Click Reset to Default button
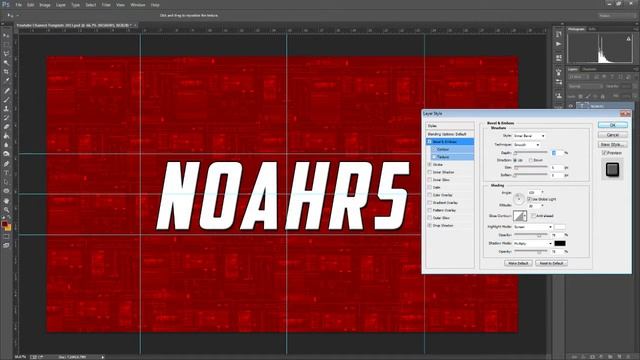640x360 pixels. coord(551,263)
